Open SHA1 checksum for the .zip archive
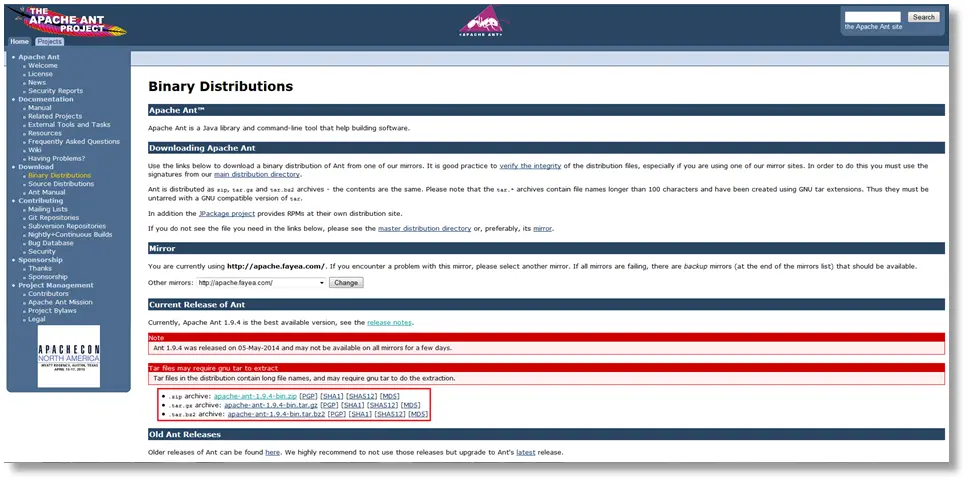This screenshot has width=968, height=482. click(332, 396)
